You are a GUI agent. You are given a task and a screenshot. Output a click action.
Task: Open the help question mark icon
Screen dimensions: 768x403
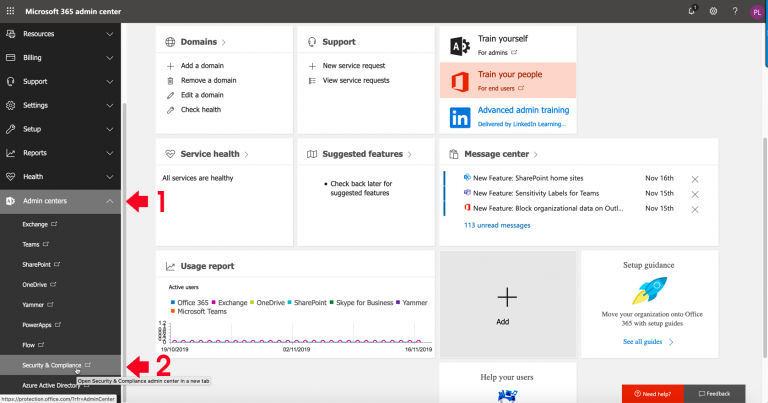point(735,11)
